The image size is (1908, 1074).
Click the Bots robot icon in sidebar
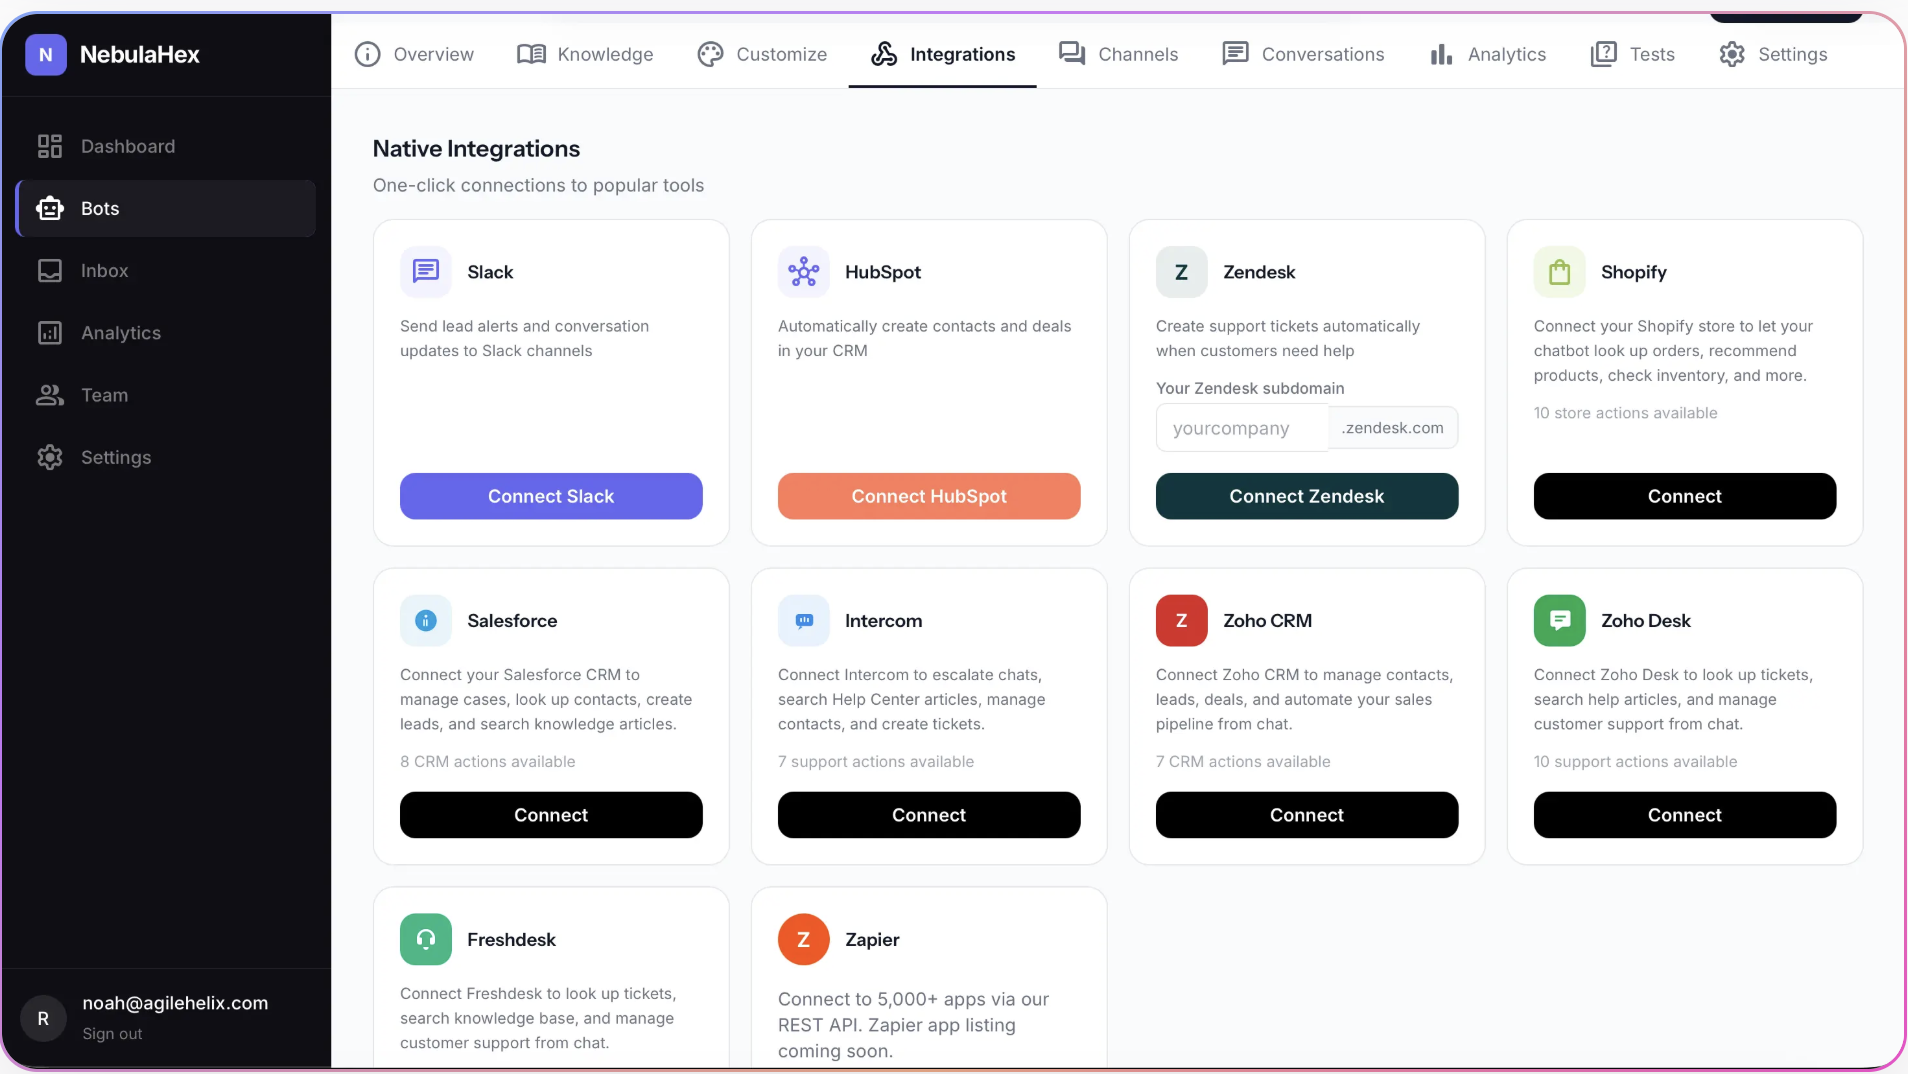pyautogui.click(x=50, y=209)
